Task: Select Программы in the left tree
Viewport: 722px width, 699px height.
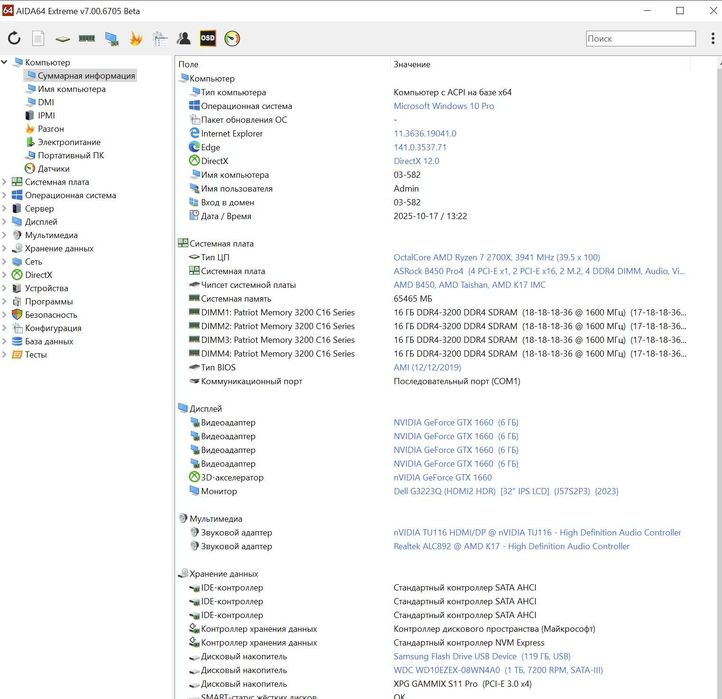Action: [x=49, y=302]
